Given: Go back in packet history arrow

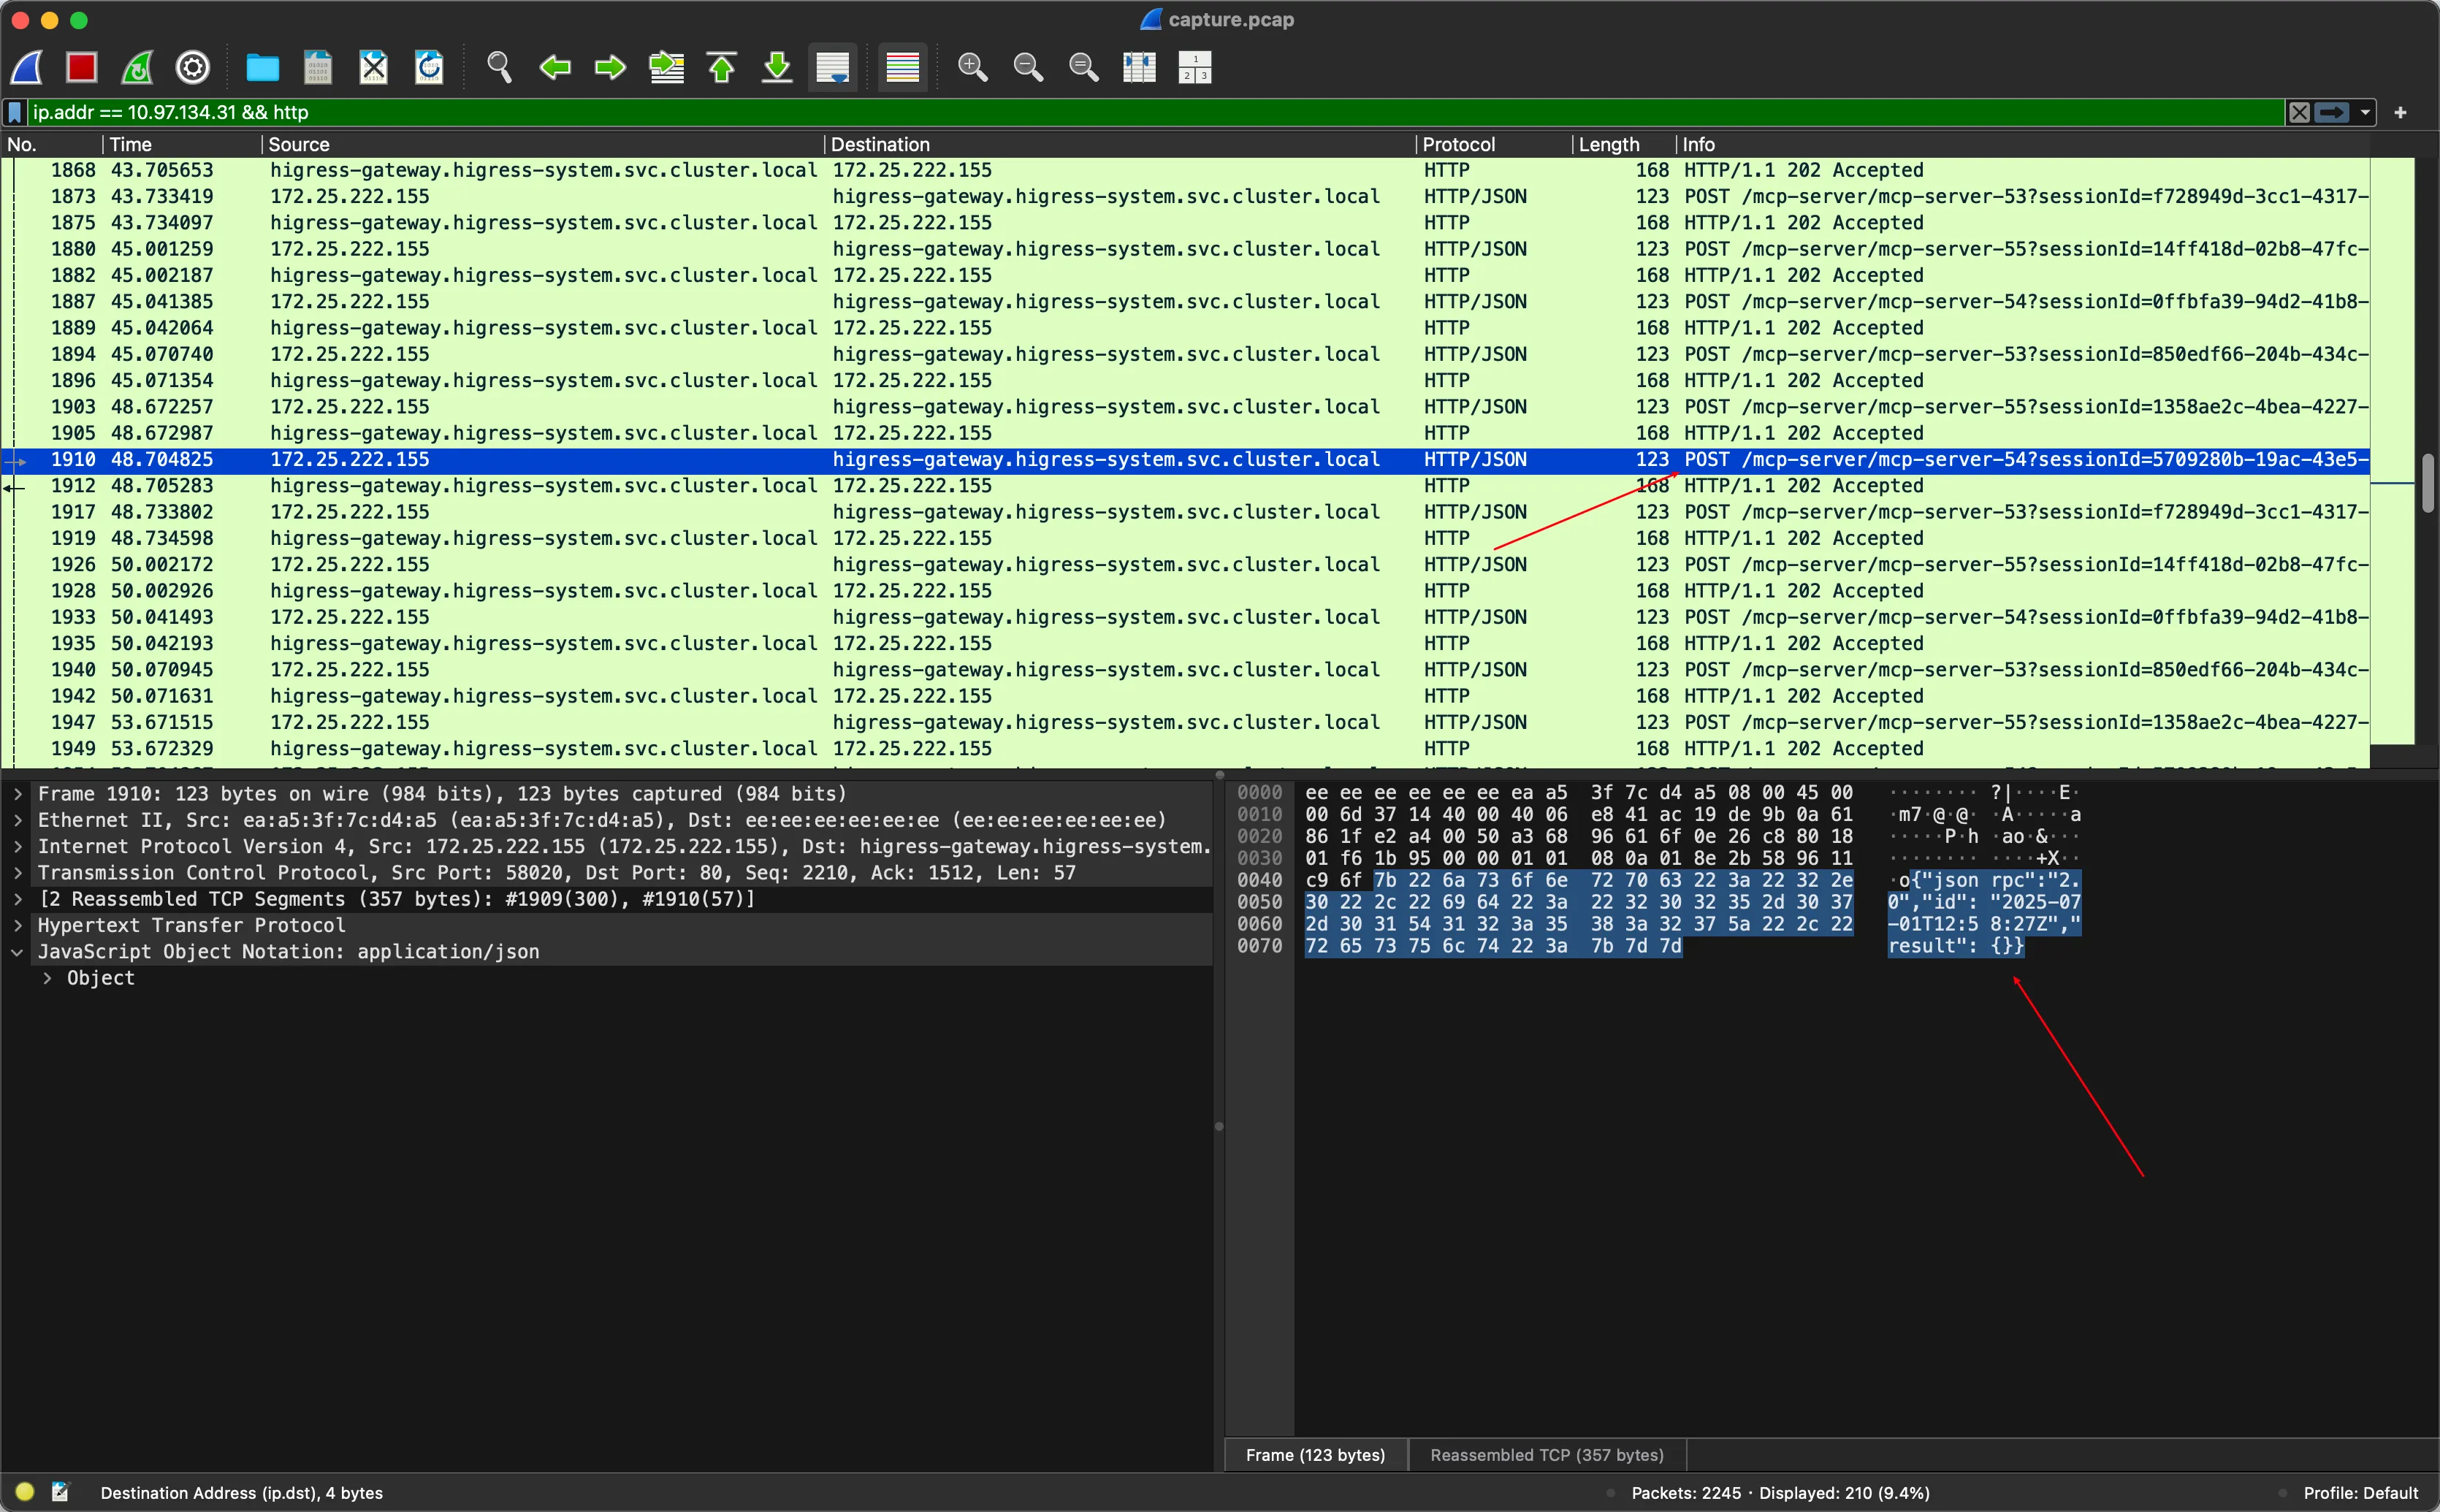Looking at the screenshot, I should (554, 67).
